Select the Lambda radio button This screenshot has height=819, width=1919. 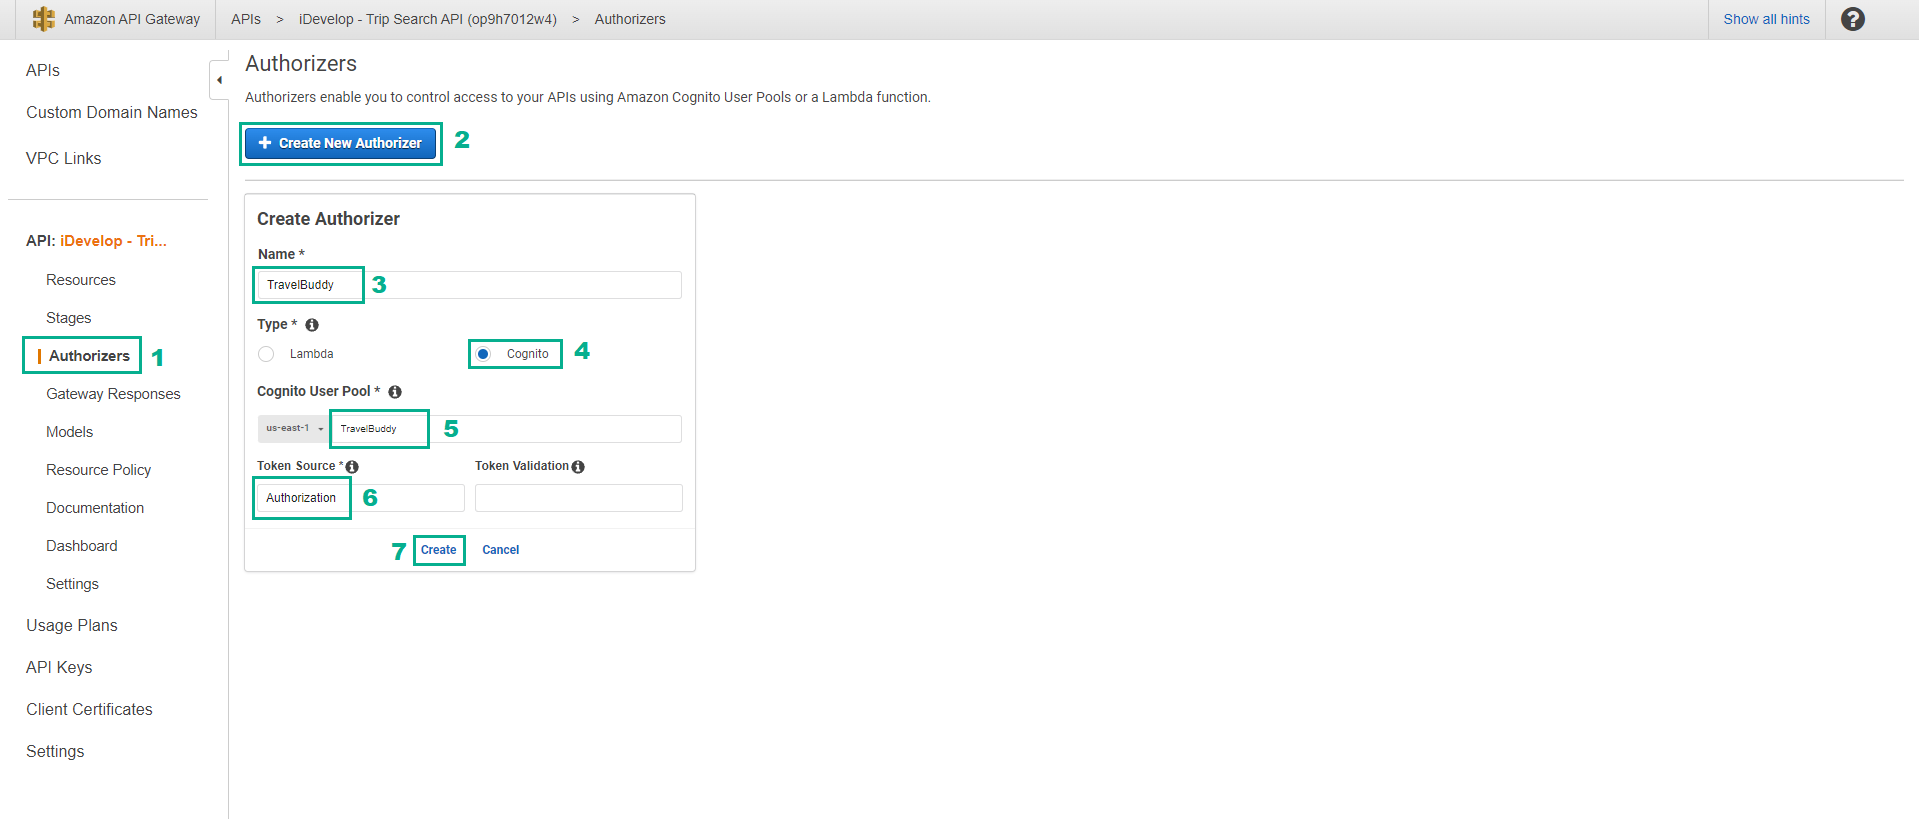[266, 354]
